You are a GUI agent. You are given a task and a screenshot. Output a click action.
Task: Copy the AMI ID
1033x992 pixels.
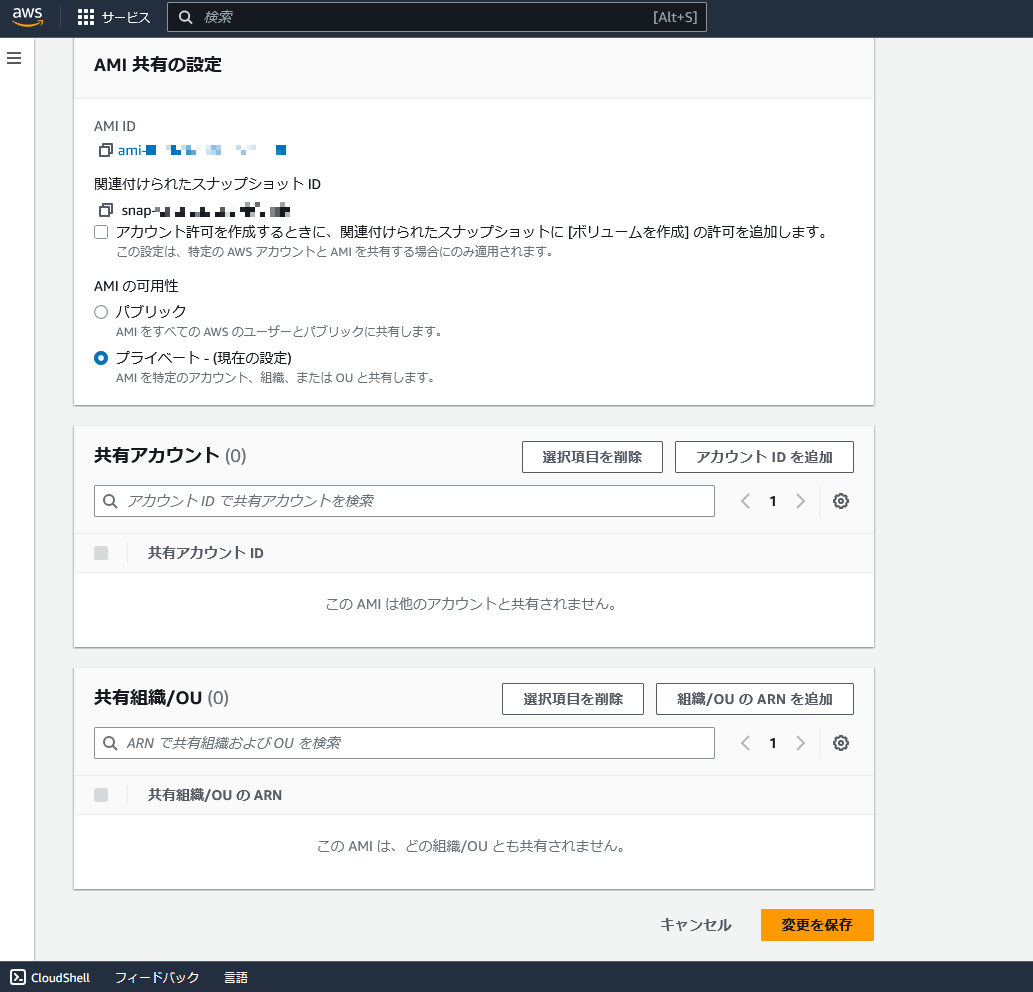105,150
